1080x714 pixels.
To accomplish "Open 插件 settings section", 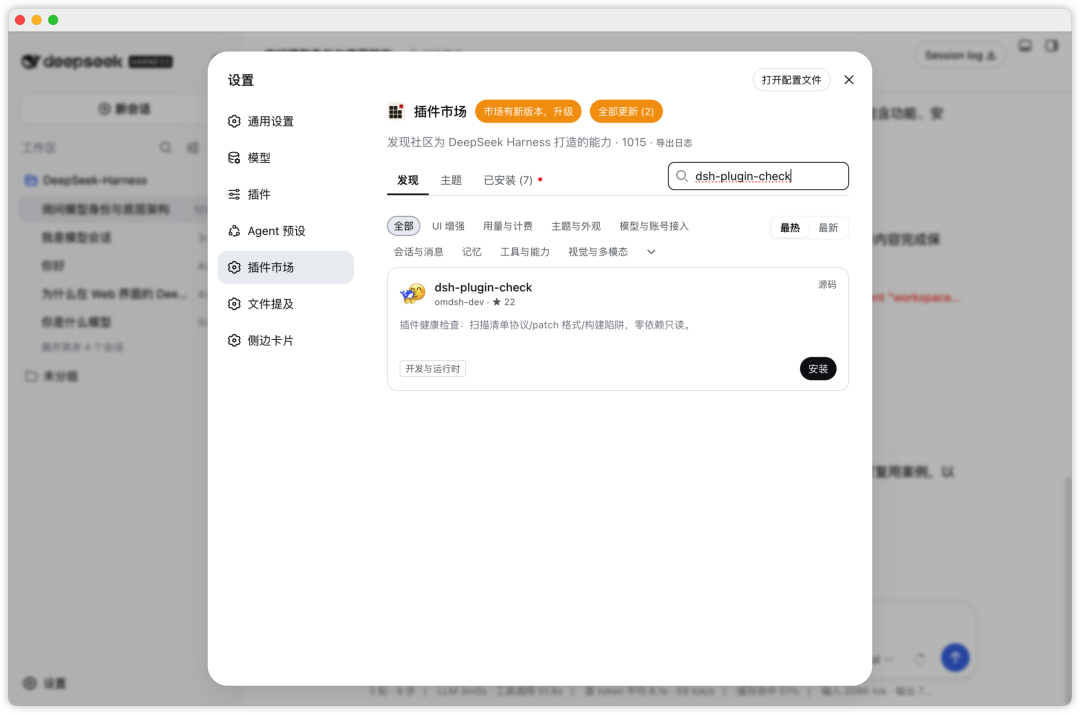I will 285,194.
